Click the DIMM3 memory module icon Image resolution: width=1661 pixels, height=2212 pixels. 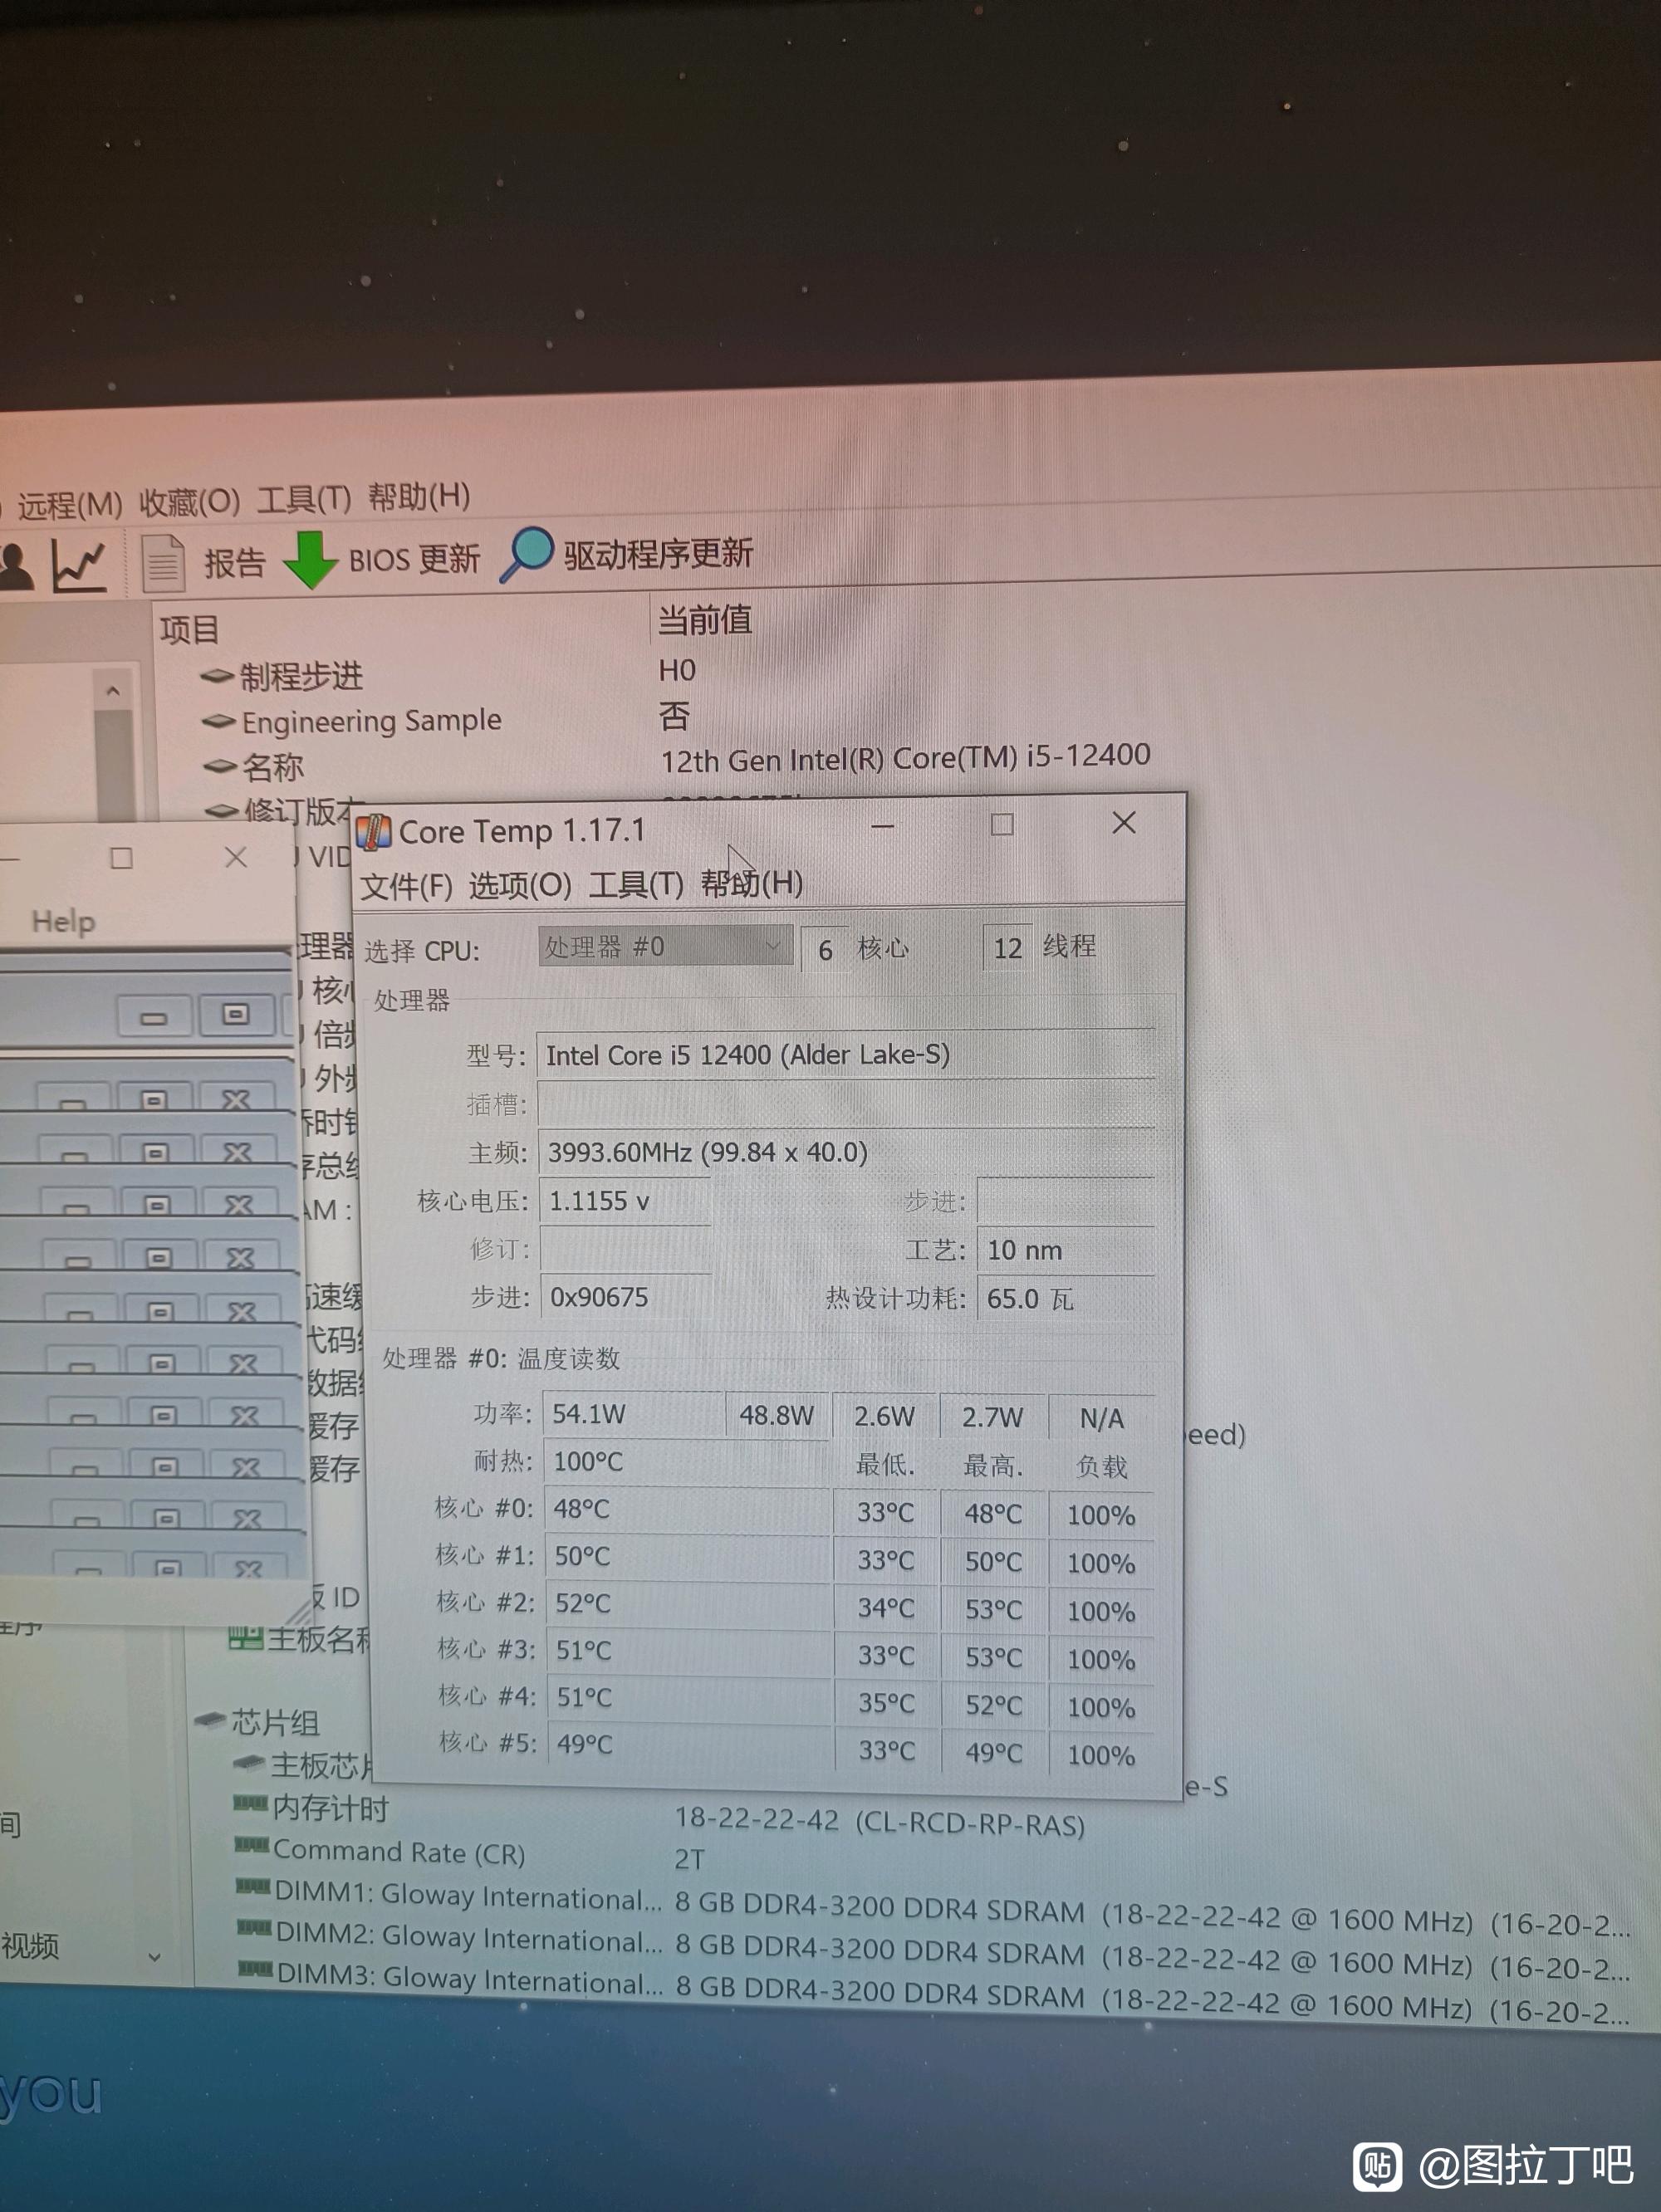255,1969
